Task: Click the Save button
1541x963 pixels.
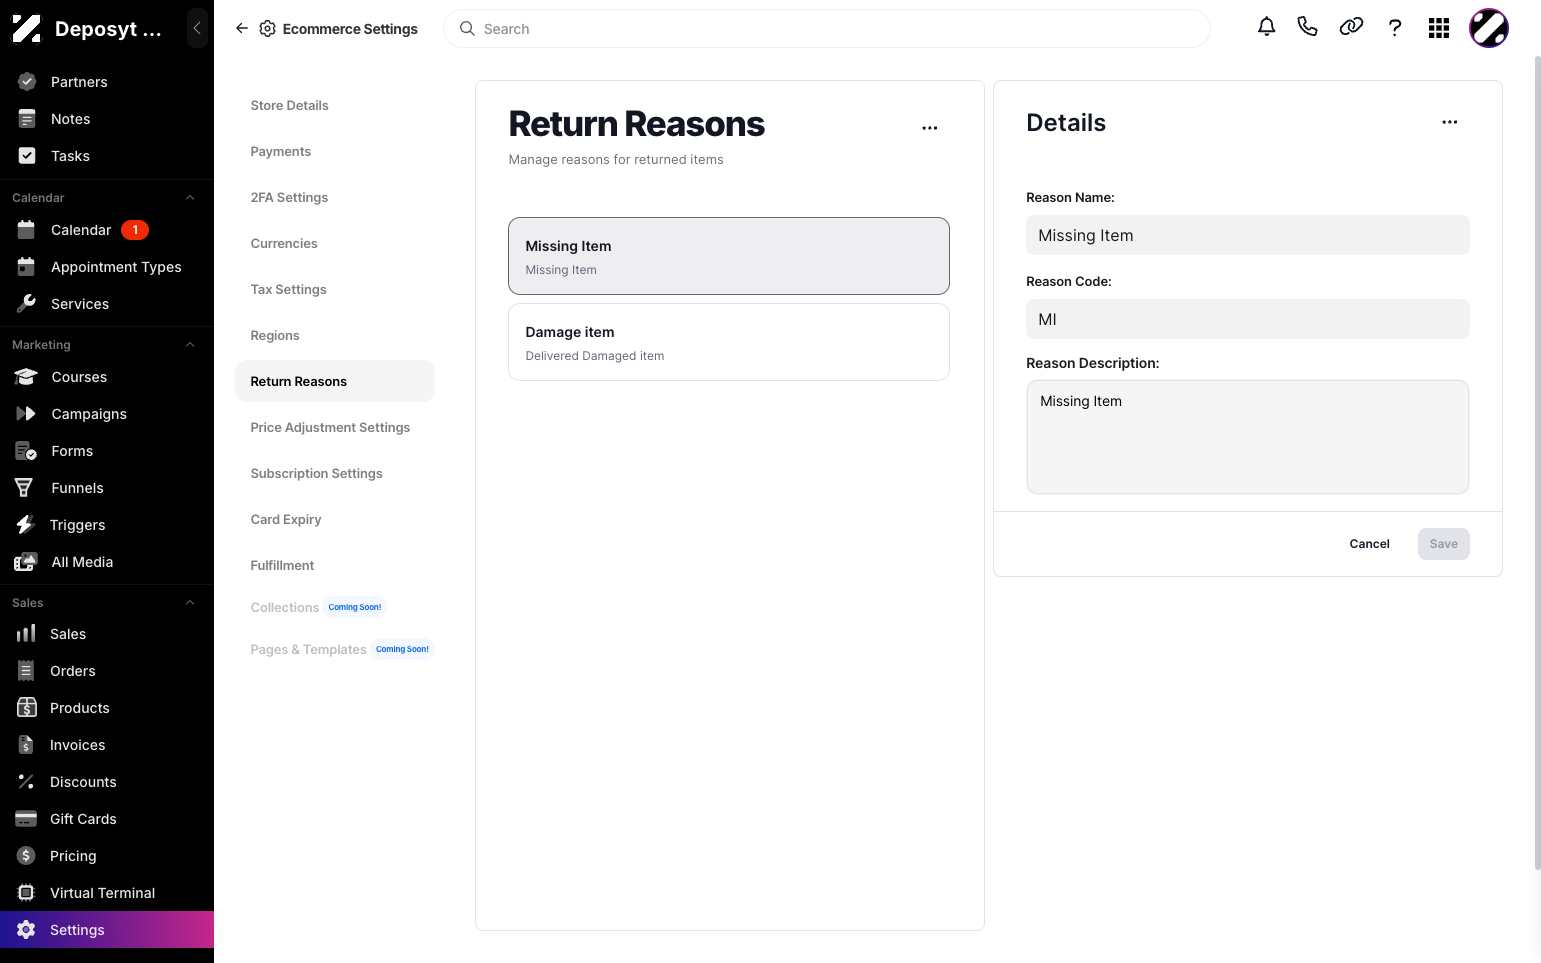Action: tap(1444, 544)
